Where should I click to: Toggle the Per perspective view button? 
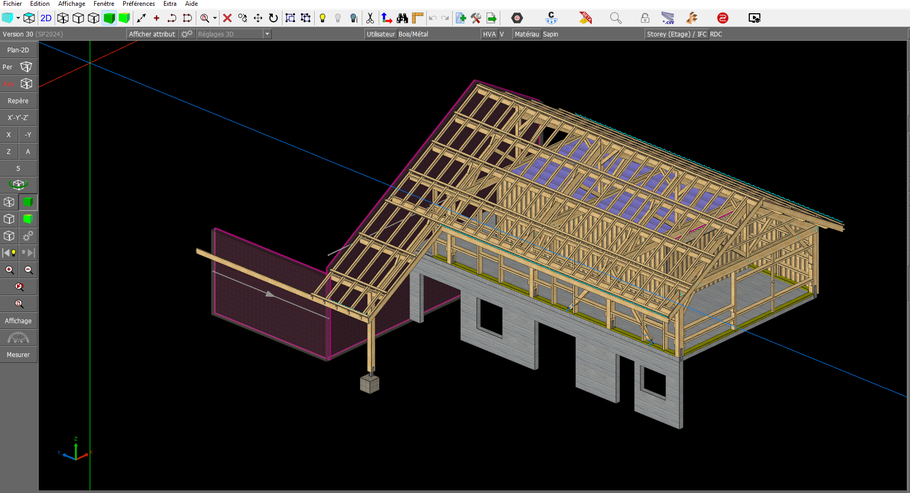click(x=18, y=66)
